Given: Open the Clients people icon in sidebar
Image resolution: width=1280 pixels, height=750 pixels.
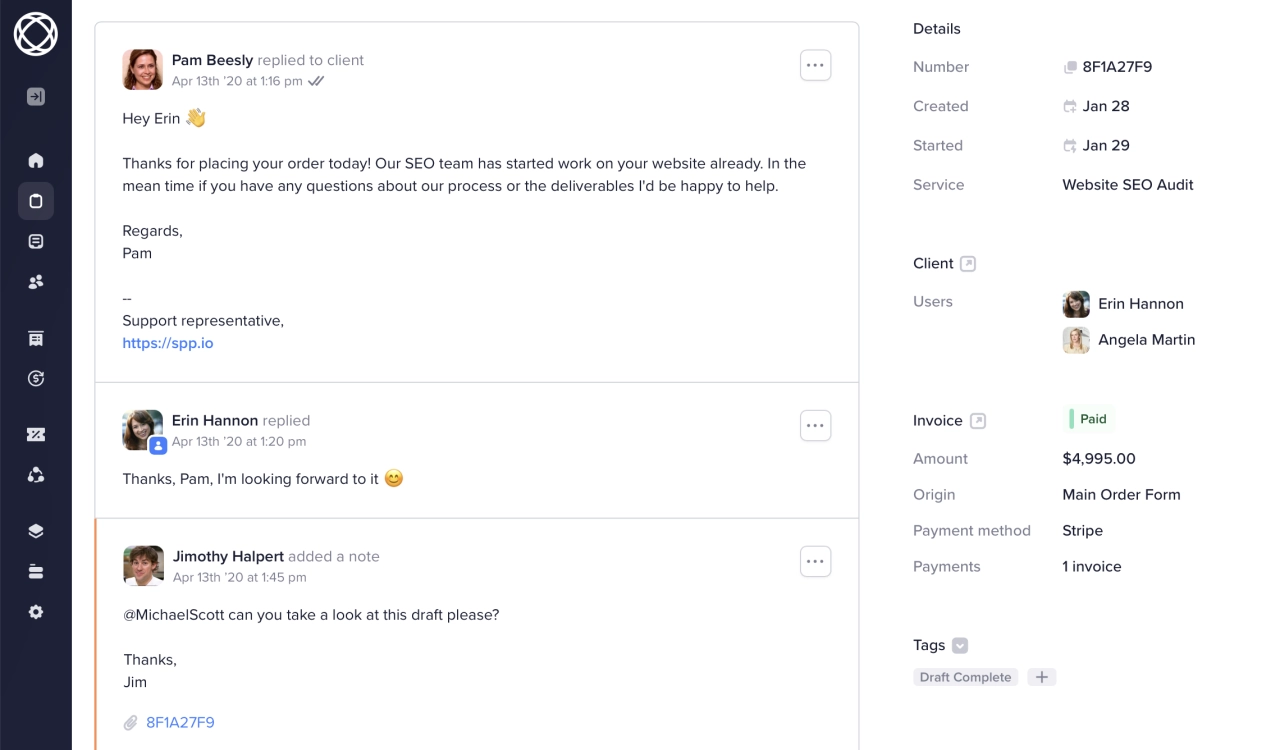Looking at the screenshot, I should 36,282.
